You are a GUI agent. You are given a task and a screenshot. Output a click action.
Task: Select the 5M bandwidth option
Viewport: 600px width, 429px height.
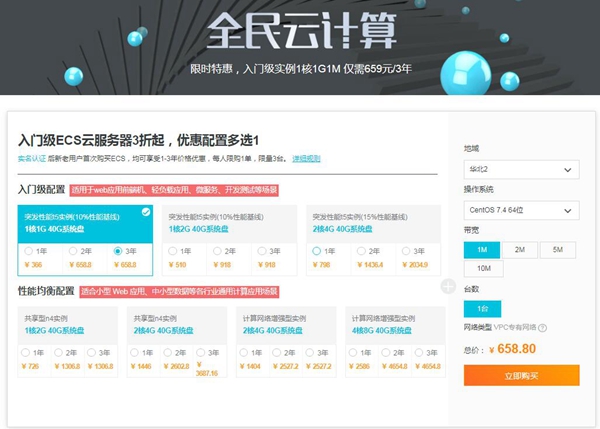[558, 250]
